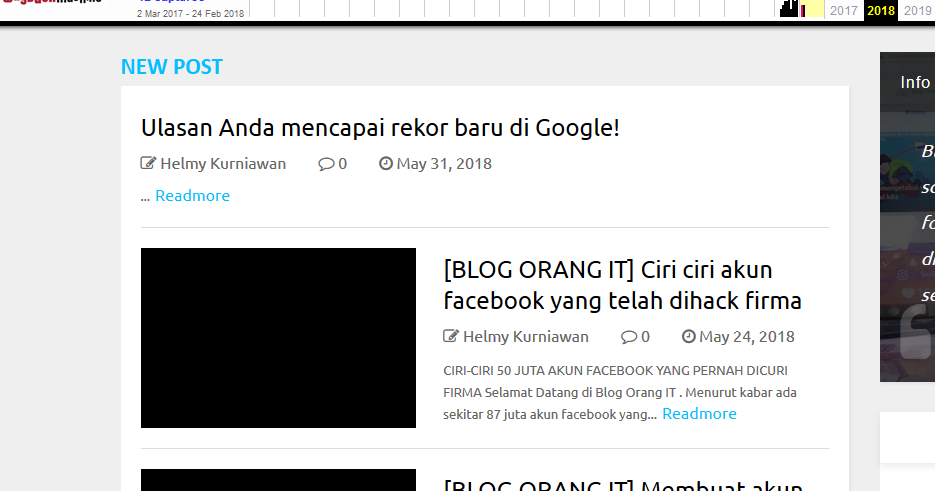Click the comment bubble icon on the May 24 post

pos(629,336)
